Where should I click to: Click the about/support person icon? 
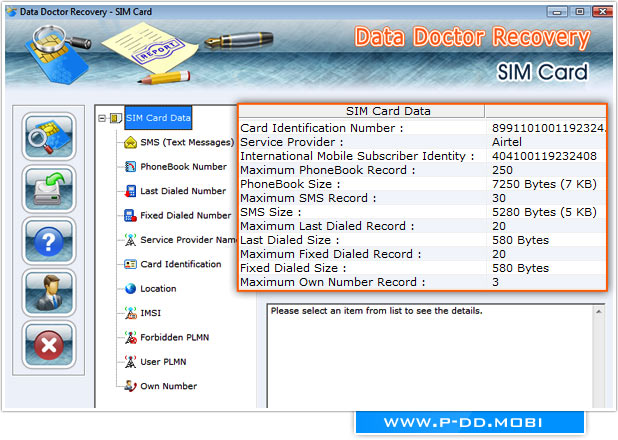(x=48, y=294)
